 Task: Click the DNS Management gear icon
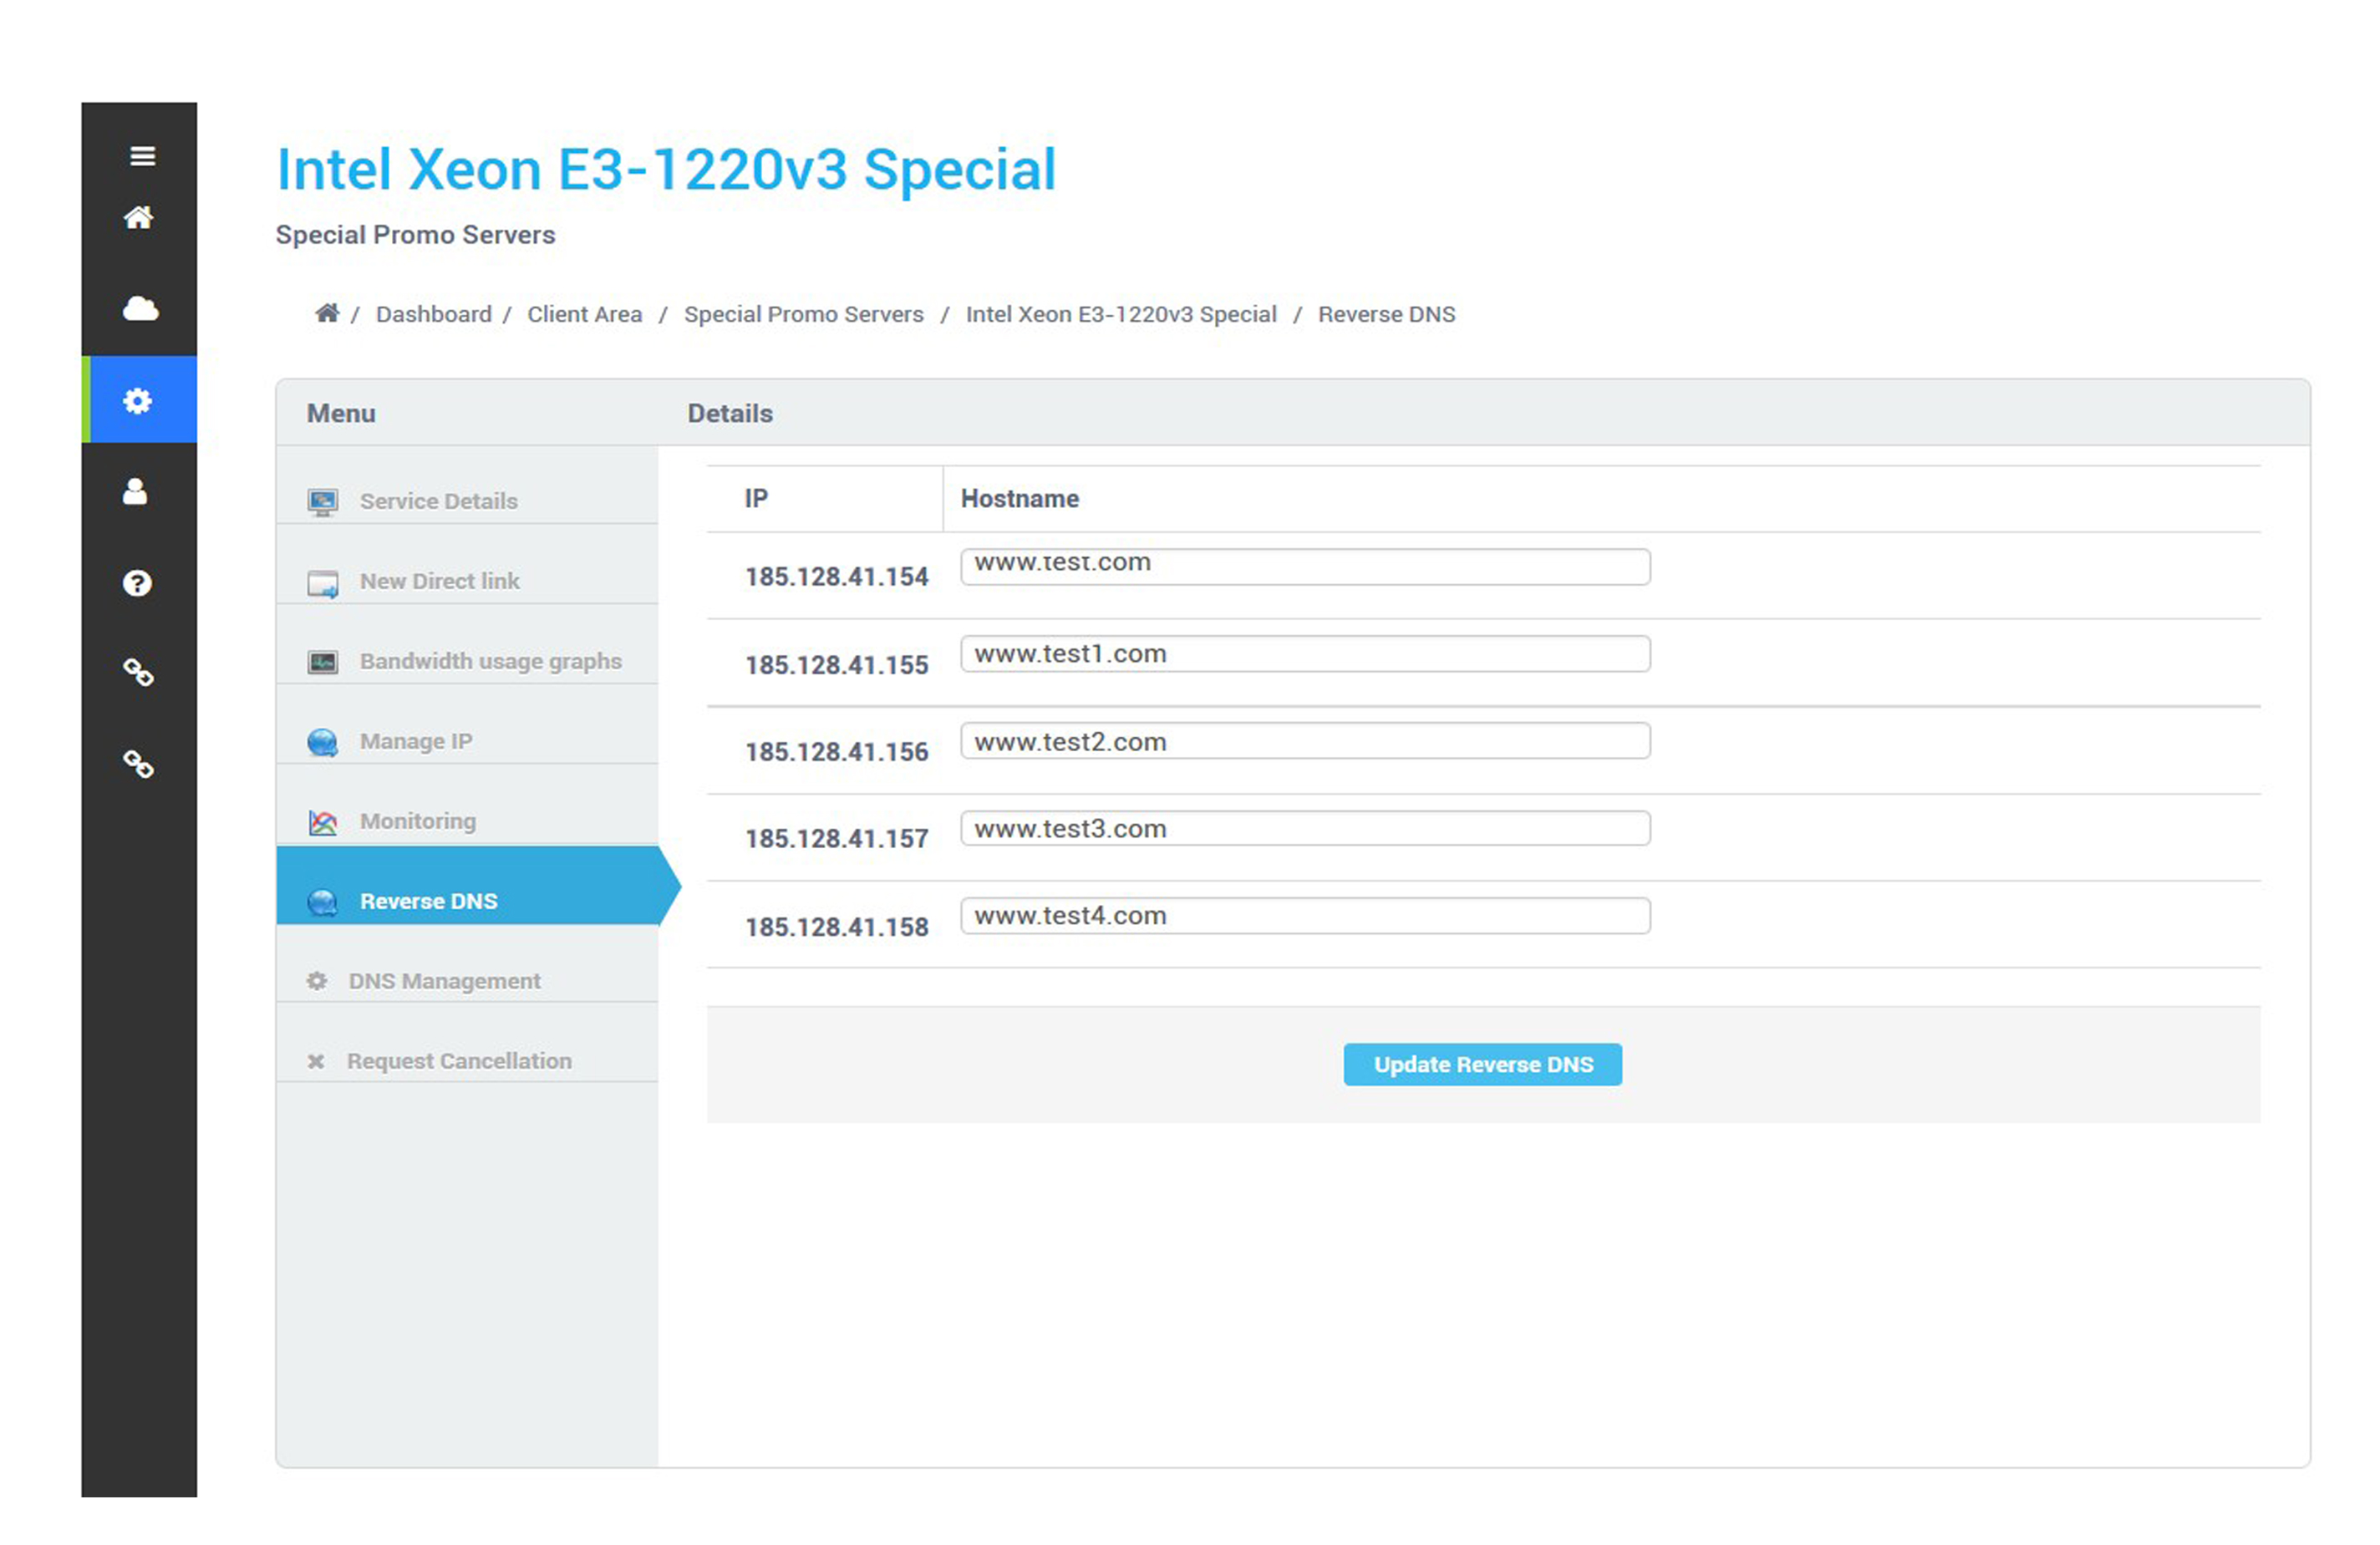317,981
